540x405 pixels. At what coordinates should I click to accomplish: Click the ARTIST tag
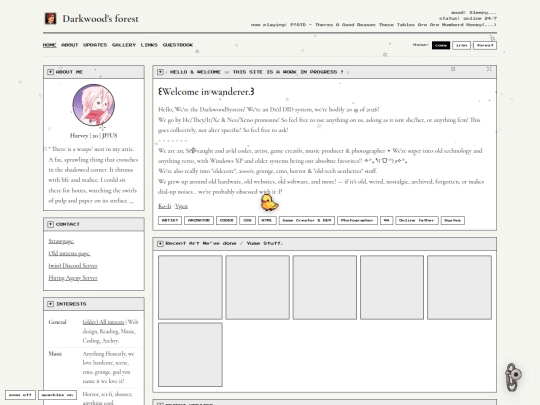pos(170,220)
